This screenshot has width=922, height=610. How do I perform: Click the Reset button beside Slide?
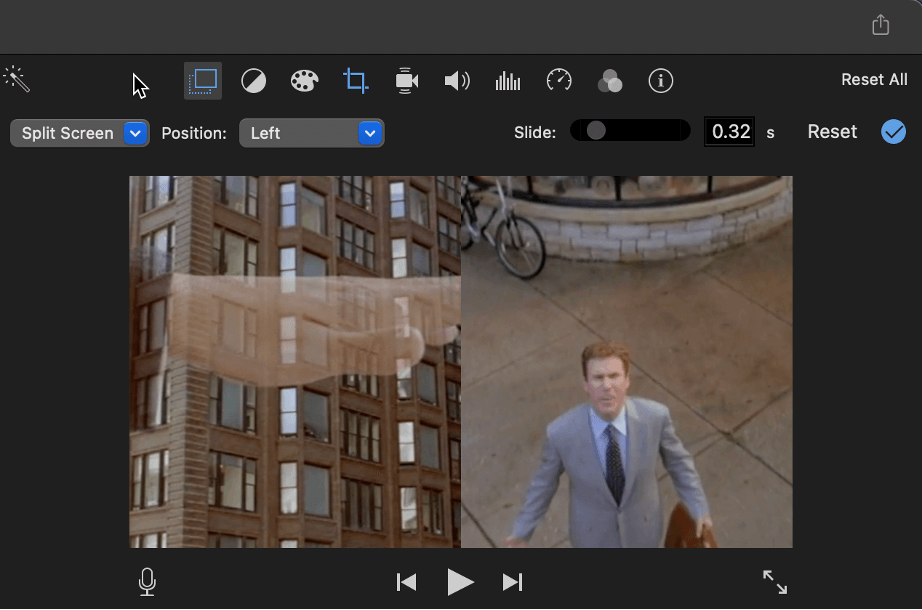832,132
